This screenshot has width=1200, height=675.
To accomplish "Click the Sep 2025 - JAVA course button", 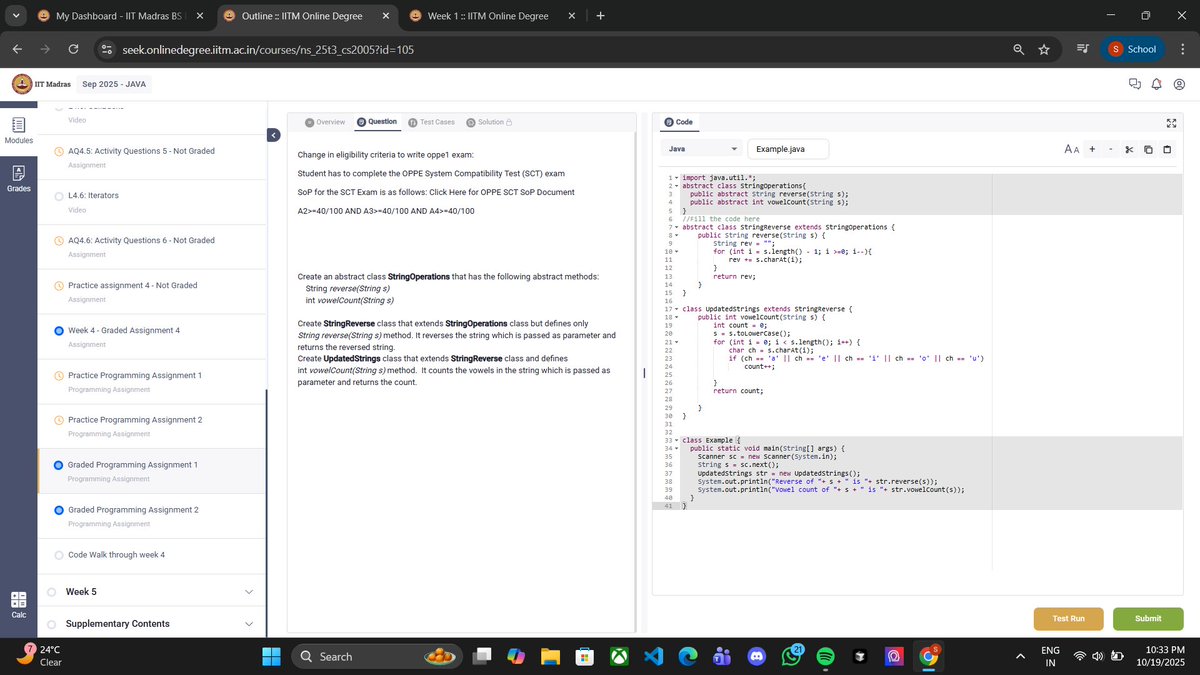I will 113,84.
